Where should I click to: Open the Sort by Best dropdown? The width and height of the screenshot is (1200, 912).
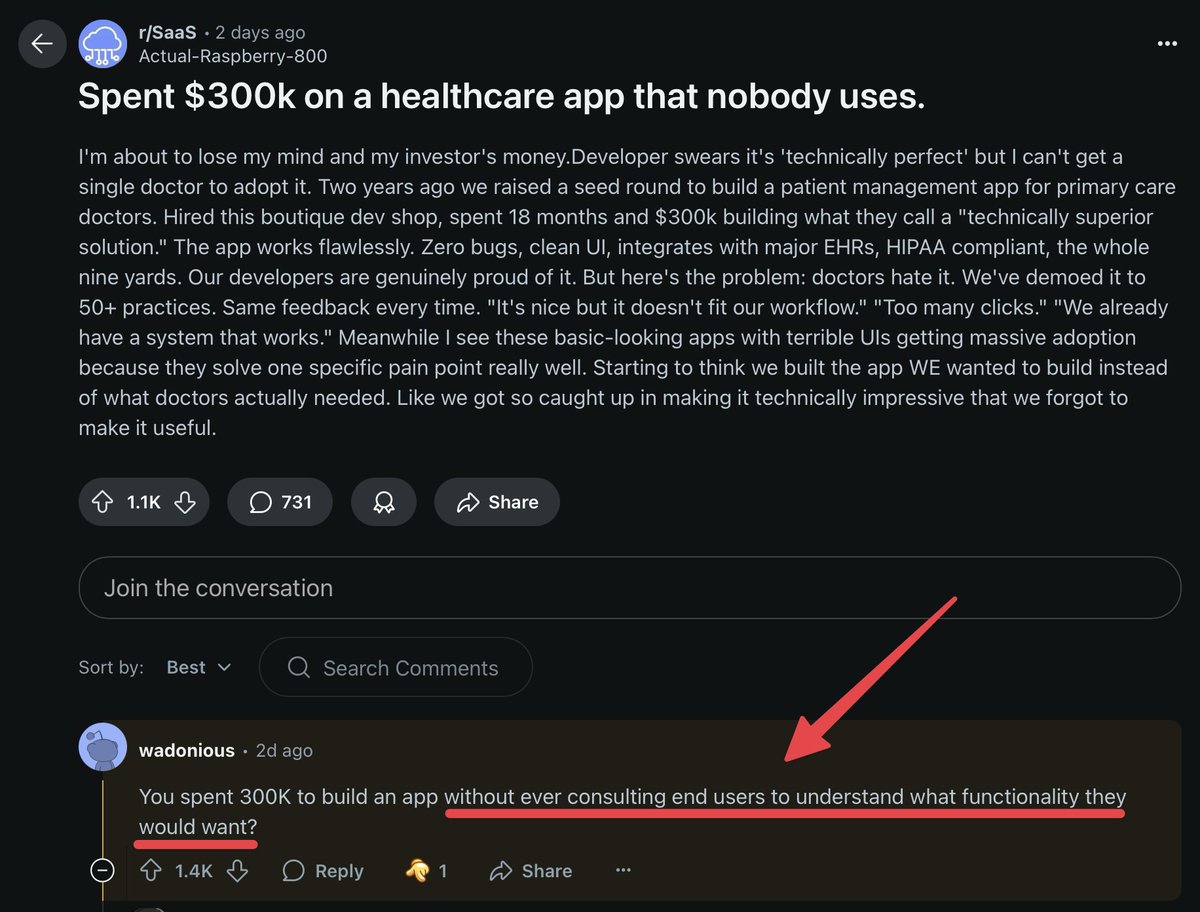pyautogui.click(x=199, y=667)
